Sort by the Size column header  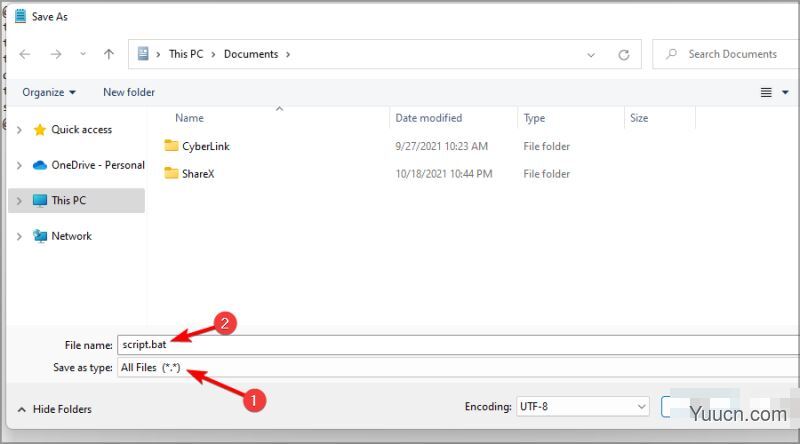pyautogui.click(x=639, y=118)
